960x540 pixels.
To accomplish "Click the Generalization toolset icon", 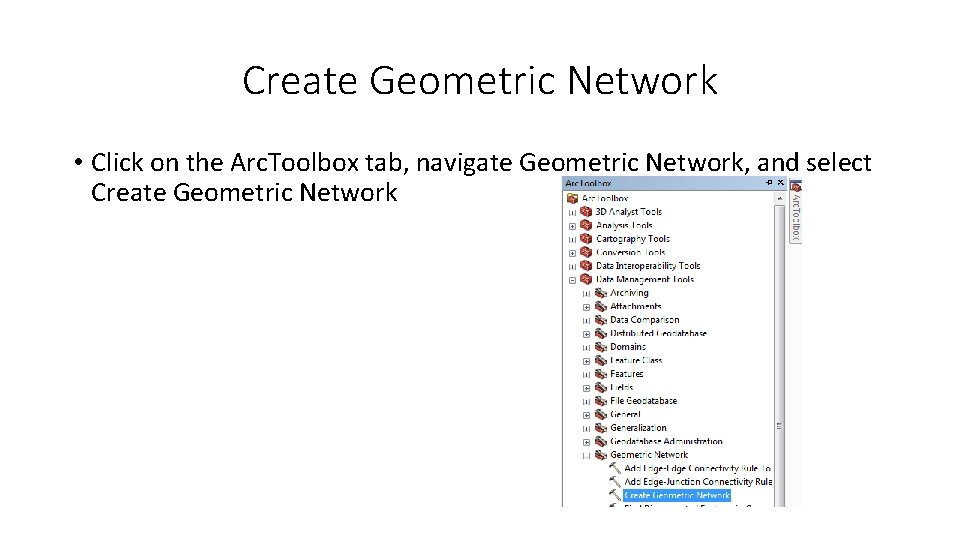I will tap(601, 428).
